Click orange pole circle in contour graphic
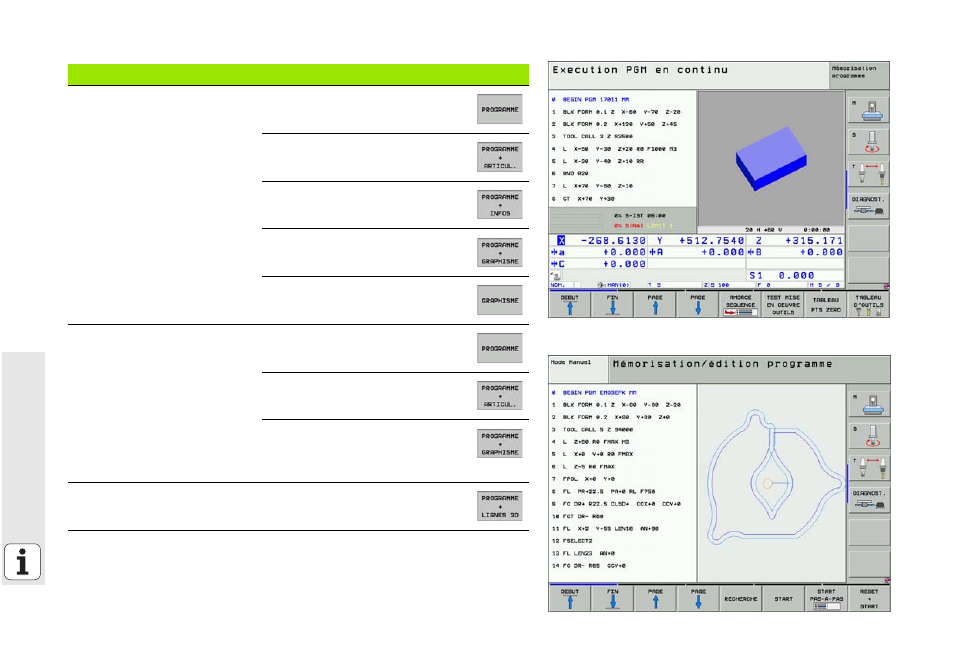This screenshot has height=672, width=954. tap(768, 483)
